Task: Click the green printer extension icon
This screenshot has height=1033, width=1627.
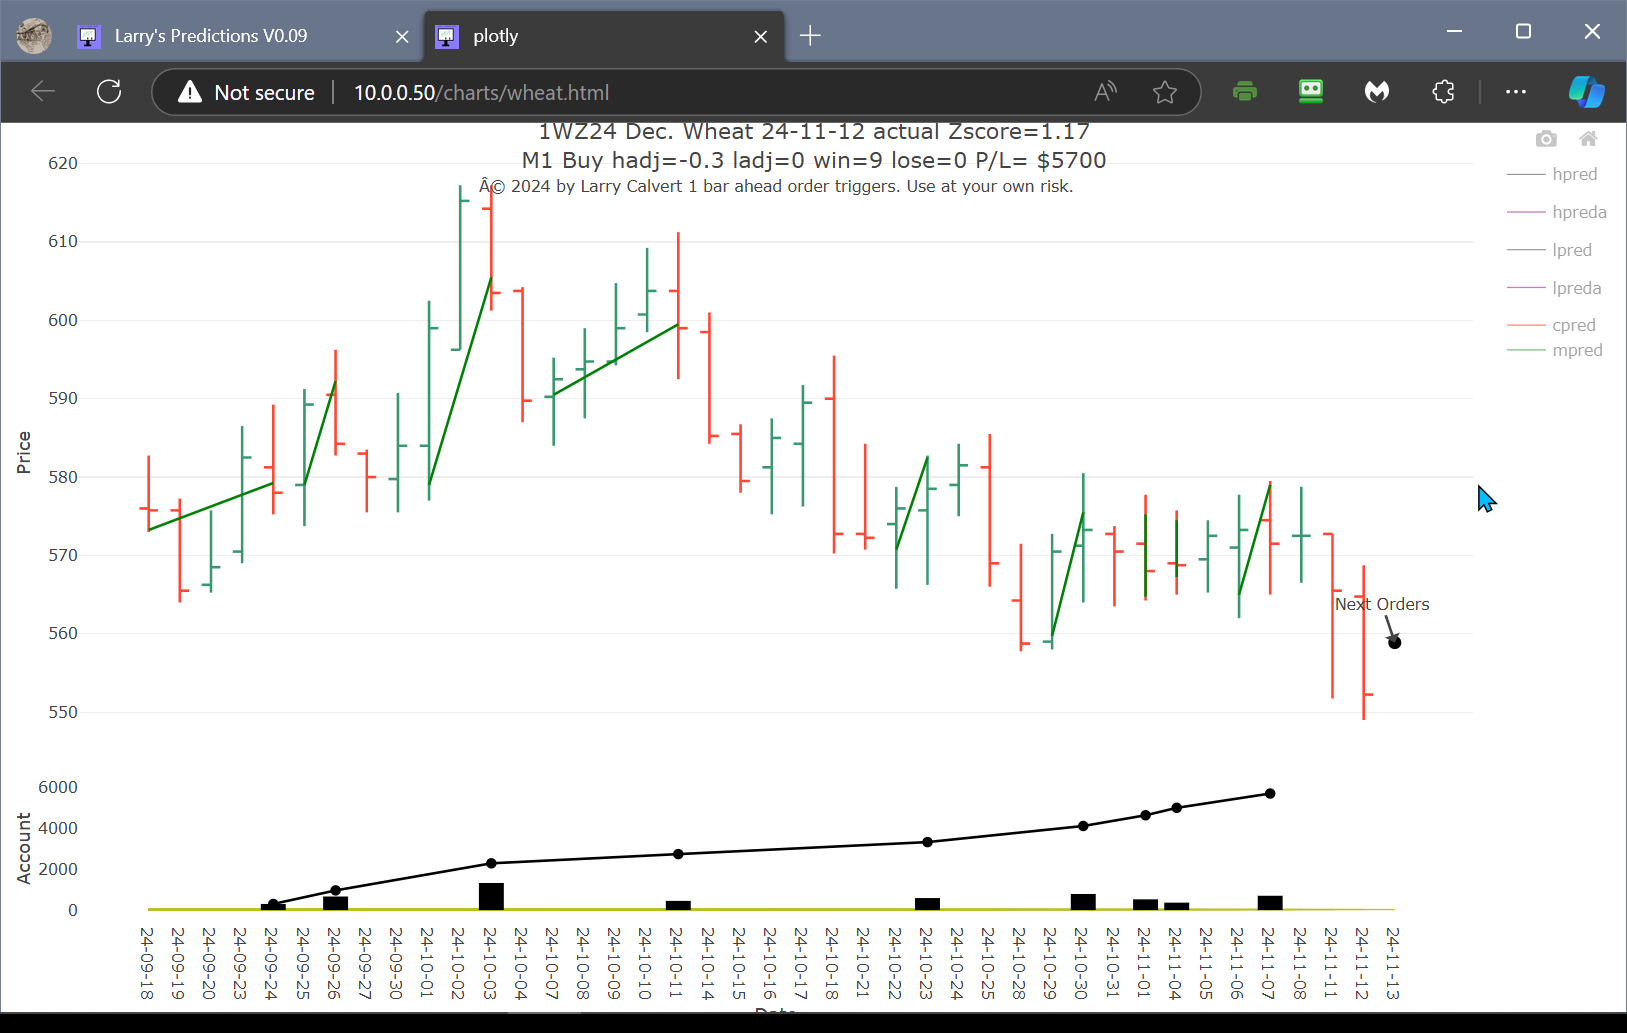Action: pyautogui.click(x=1245, y=92)
